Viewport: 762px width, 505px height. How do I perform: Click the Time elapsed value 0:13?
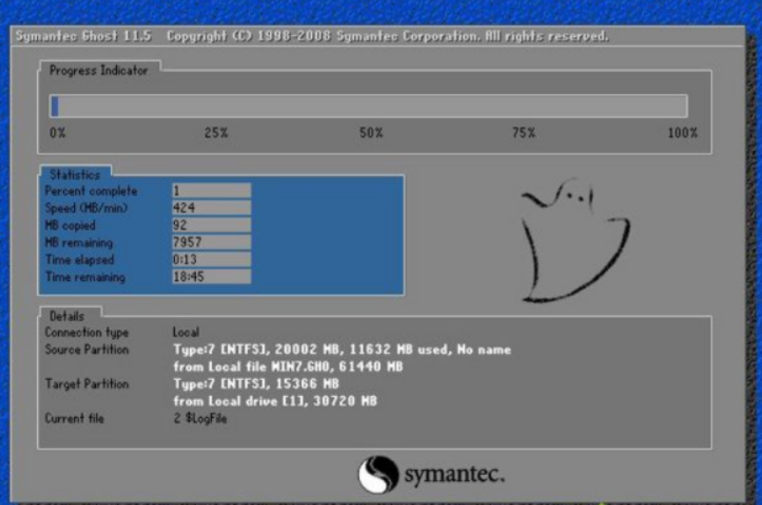coord(211,259)
